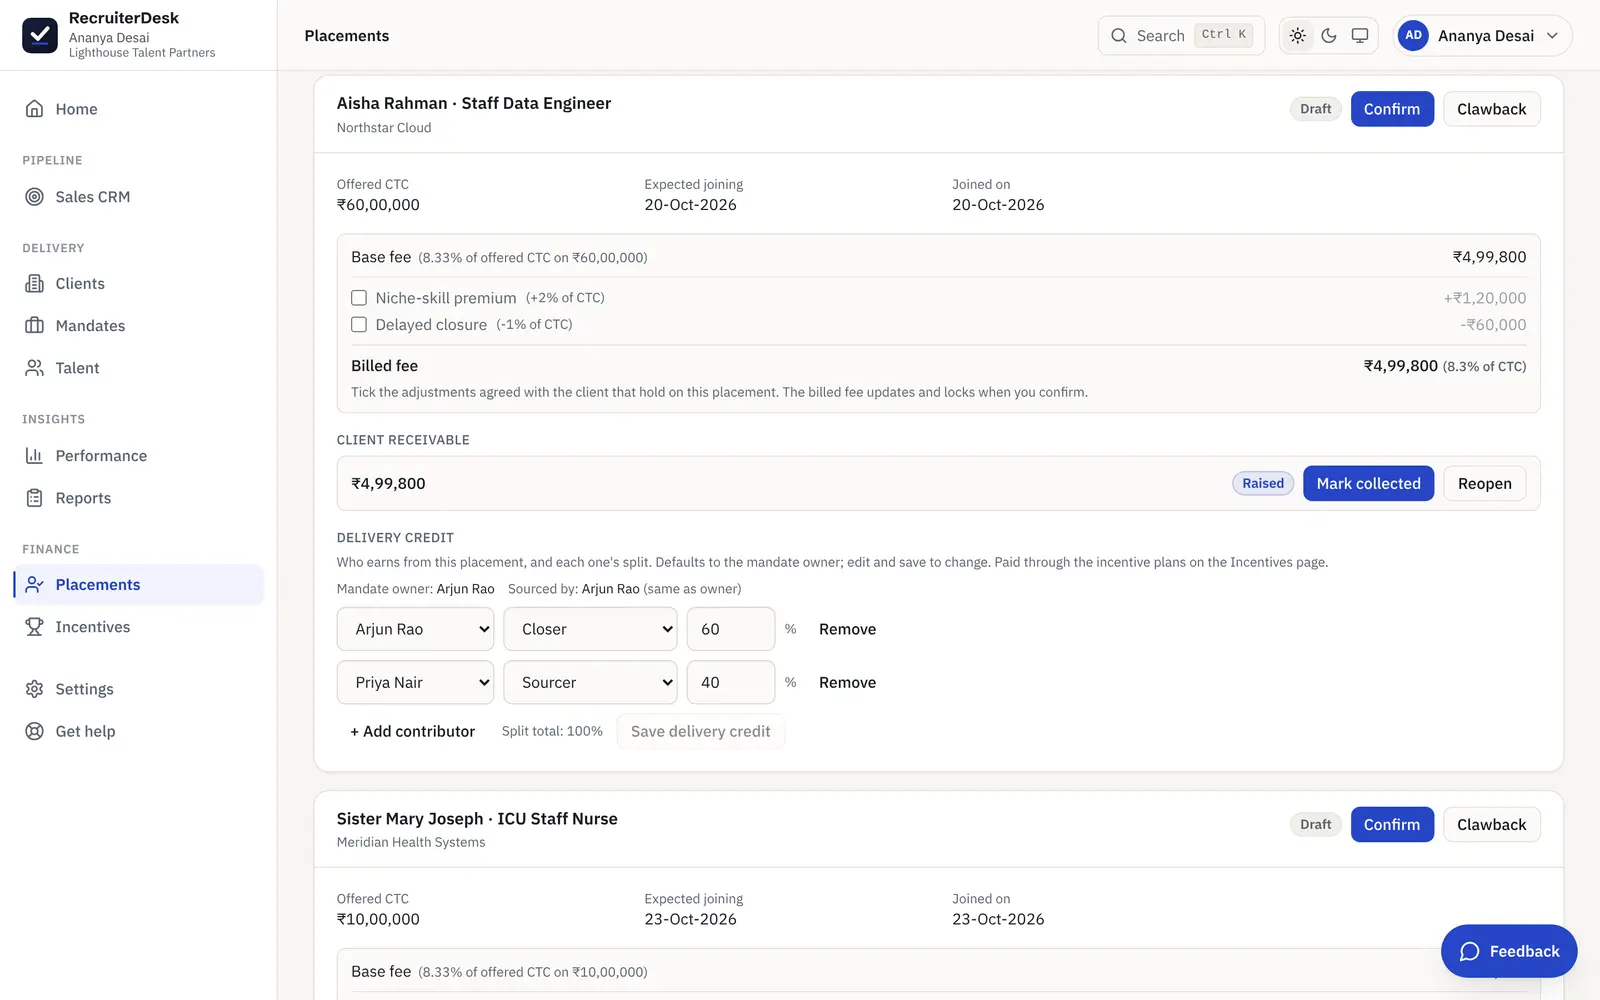Expand the Ananya Desai account menu chevron
This screenshot has width=1600, height=1000.
[1552, 36]
